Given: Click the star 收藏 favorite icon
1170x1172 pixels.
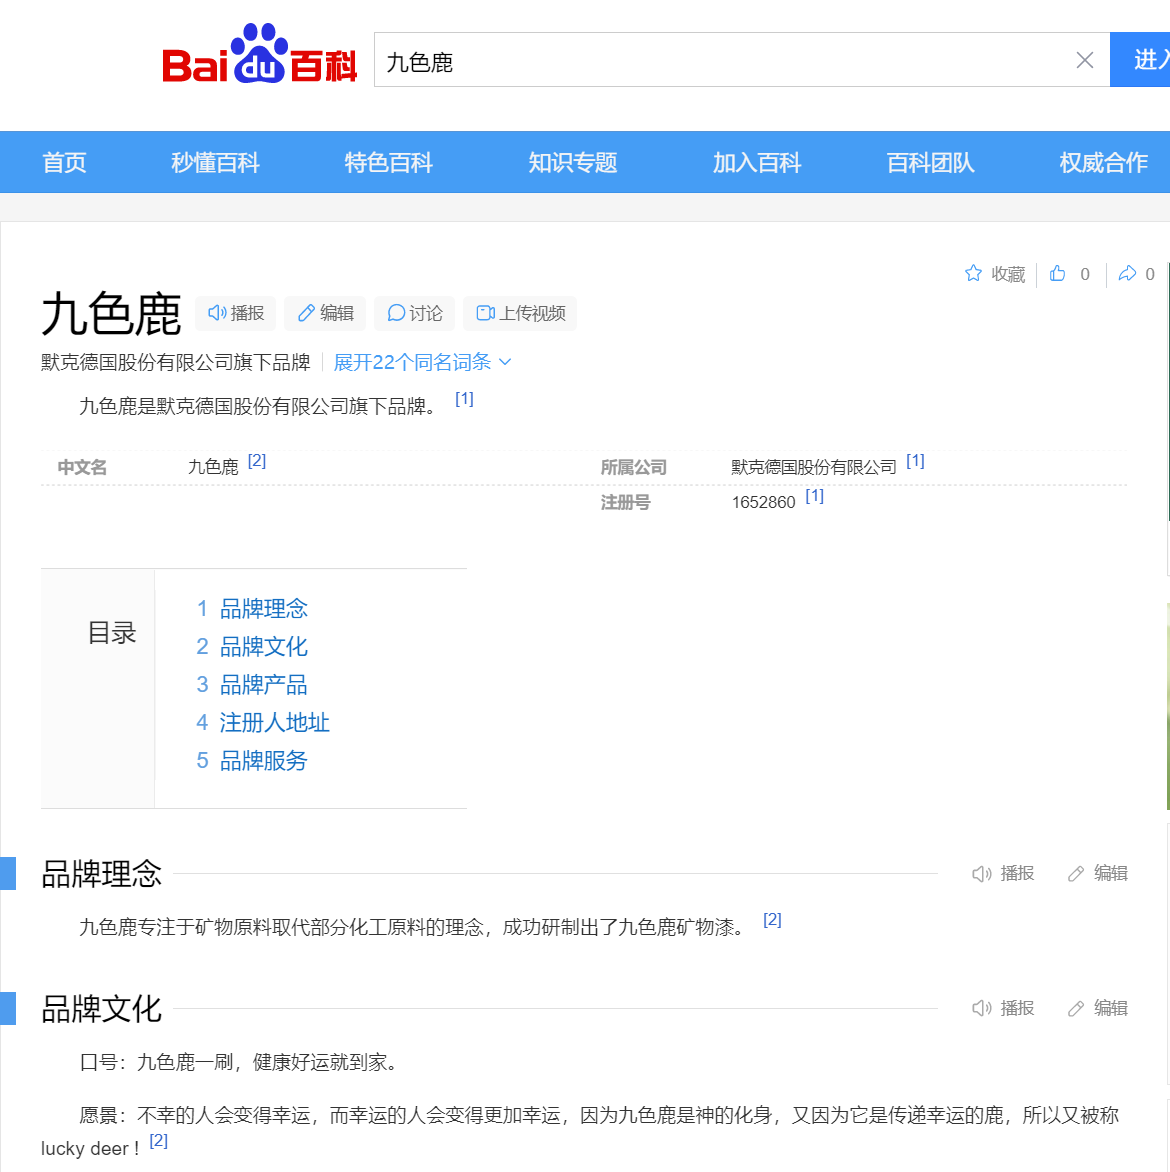Looking at the screenshot, I should [x=973, y=274].
